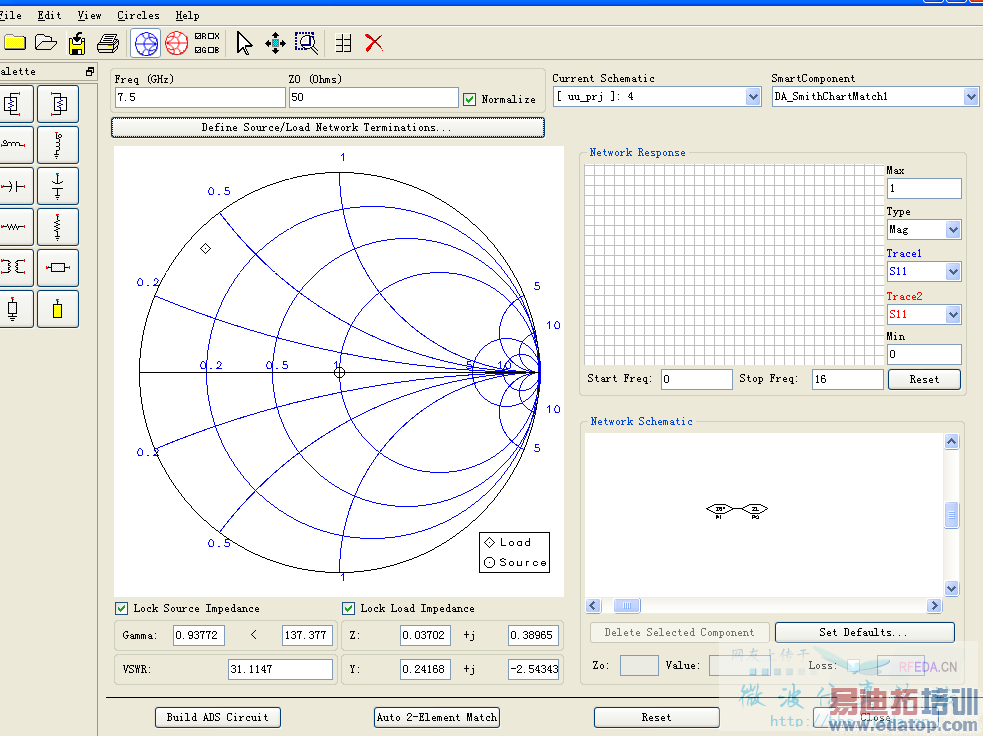The height and width of the screenshot is (736, 983).
Task: Open the Current Schematic dropdown
Action: [x=753, y=97]
